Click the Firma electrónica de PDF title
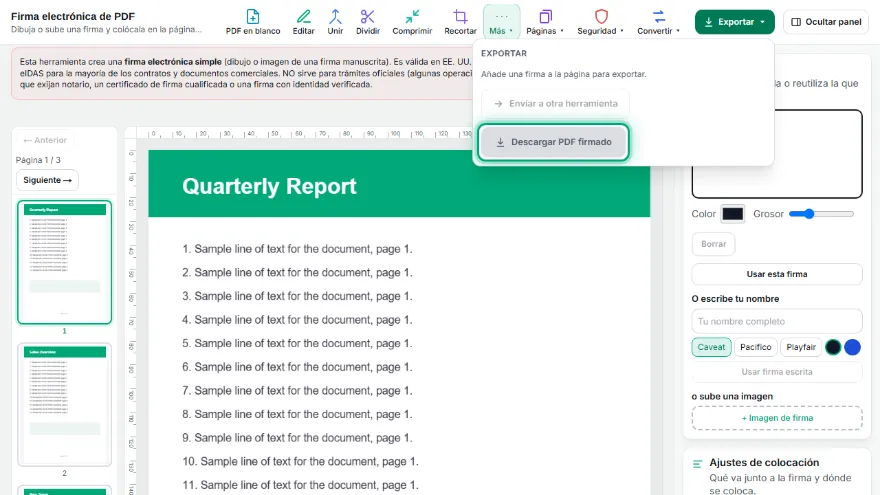Image resolution: width=880 pixels, height=495 pixels. point(73,16)
